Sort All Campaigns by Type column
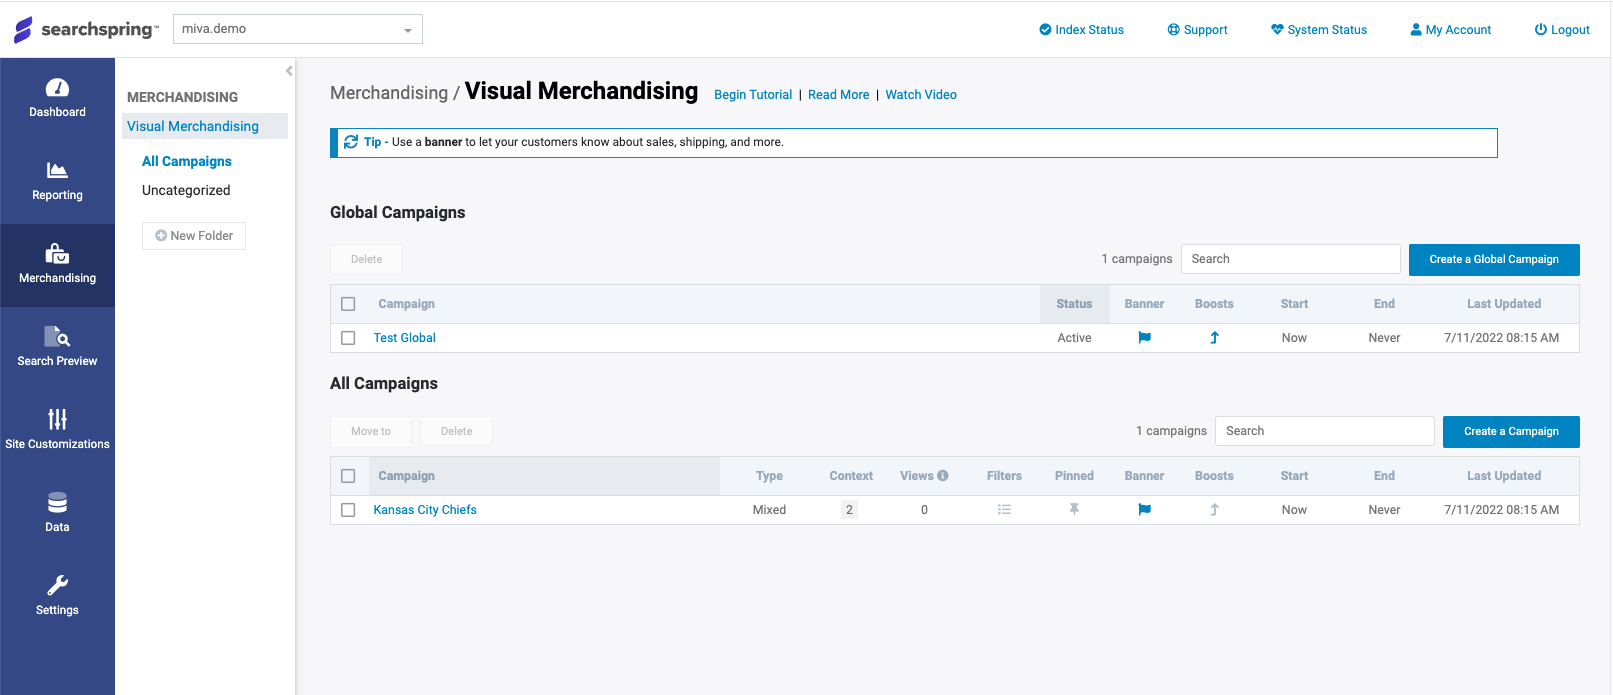This screenshot has width=1613, height=695. pyautogui.click(x=769, y=476)
